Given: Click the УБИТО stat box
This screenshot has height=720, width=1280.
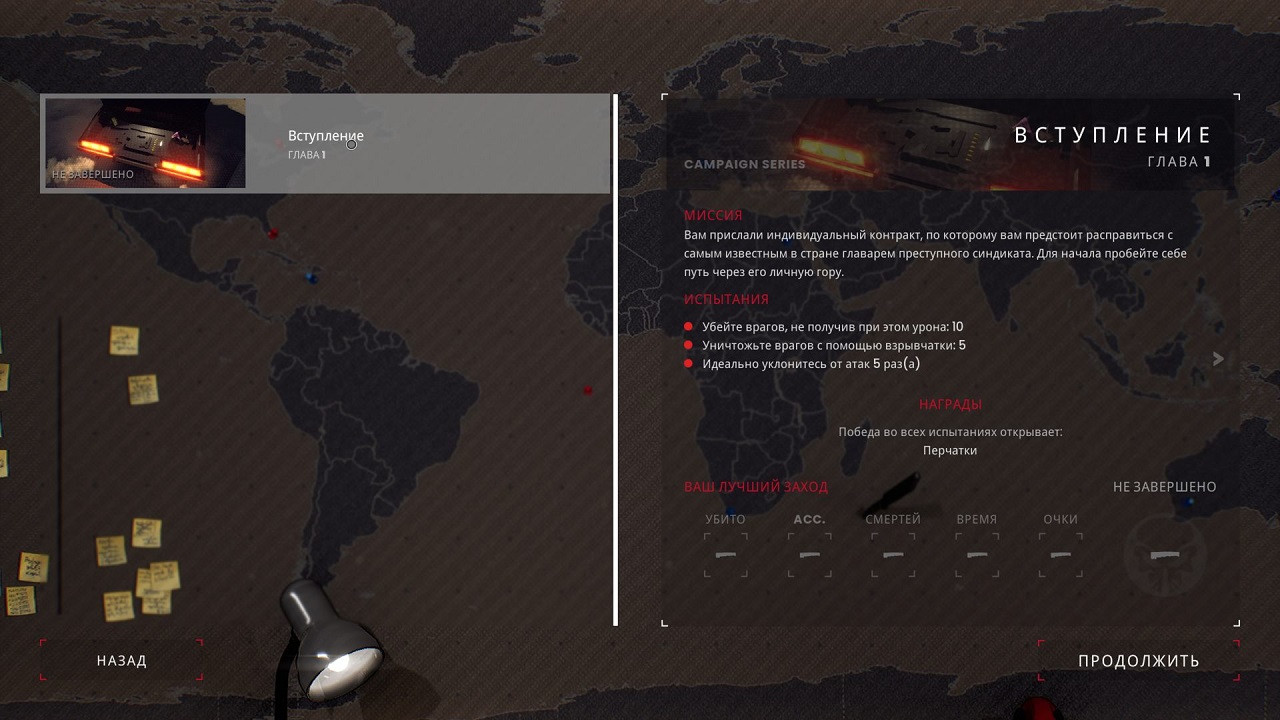Looking at the screenshot, I should (x=725, y=554).
